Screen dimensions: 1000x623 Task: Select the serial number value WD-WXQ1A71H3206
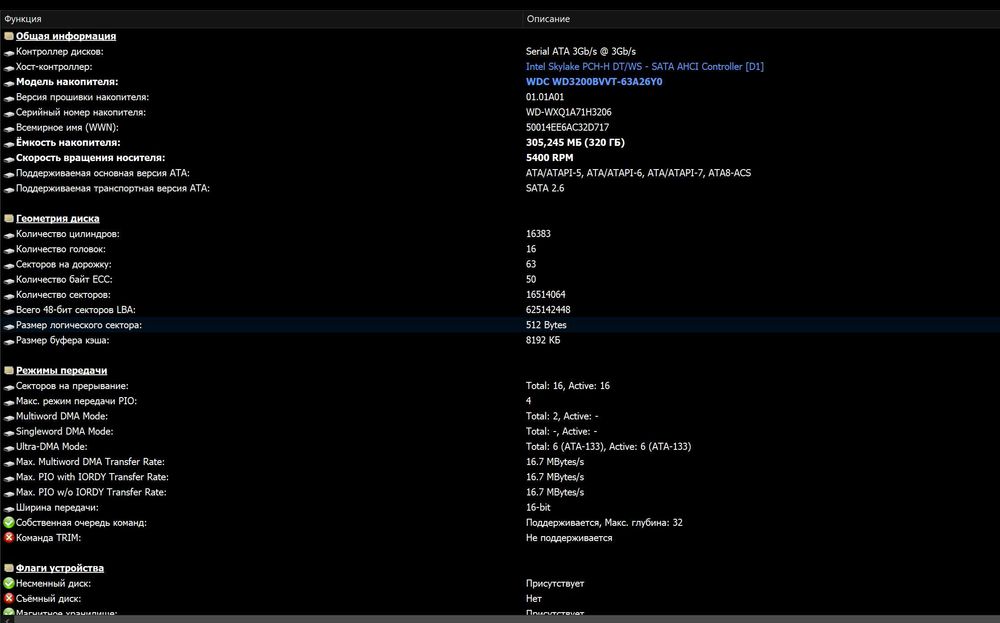(x=568, y=112)
